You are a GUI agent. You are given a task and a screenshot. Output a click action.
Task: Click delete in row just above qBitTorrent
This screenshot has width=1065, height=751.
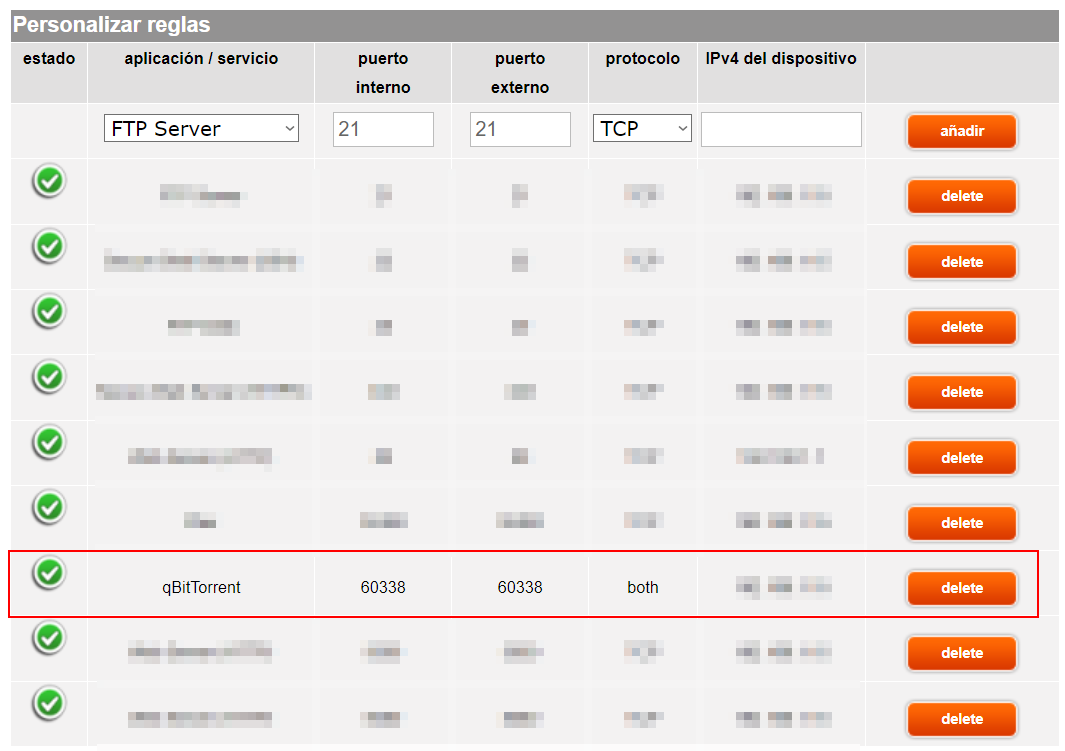(962, 523)
